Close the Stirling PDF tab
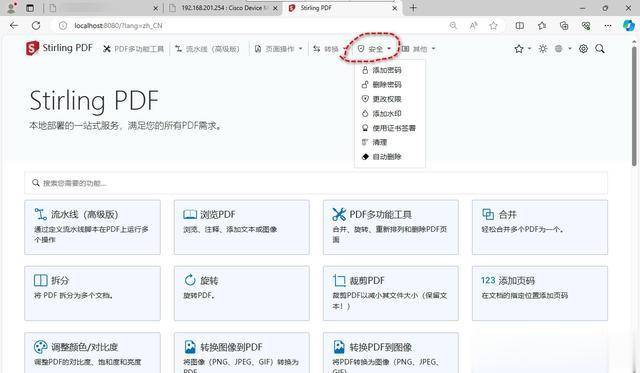640x373 pixels. click(395, 8)
